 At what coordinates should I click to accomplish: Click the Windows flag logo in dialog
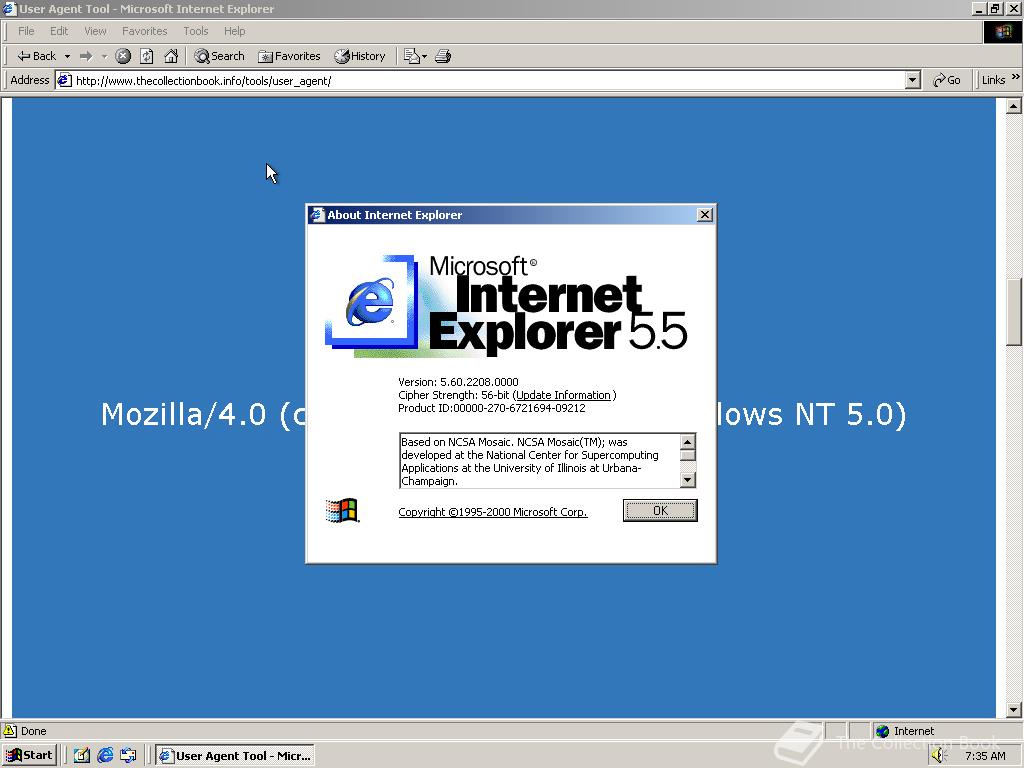342,510
